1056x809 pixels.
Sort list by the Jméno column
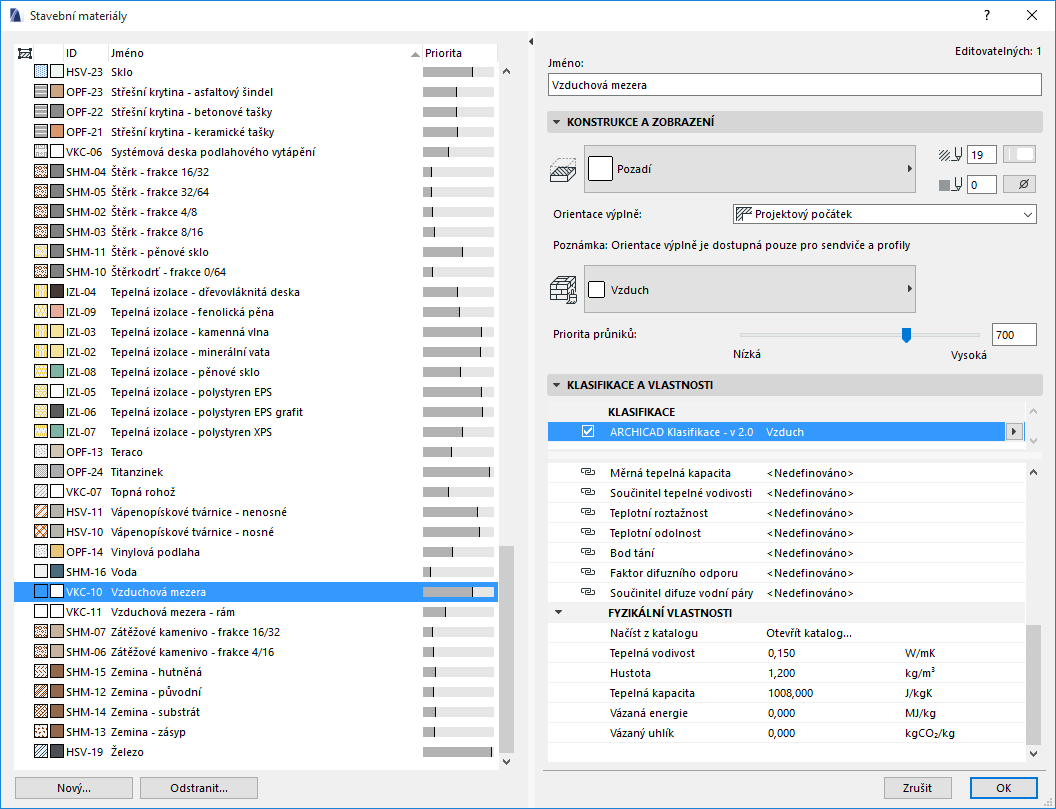[265, 53]
